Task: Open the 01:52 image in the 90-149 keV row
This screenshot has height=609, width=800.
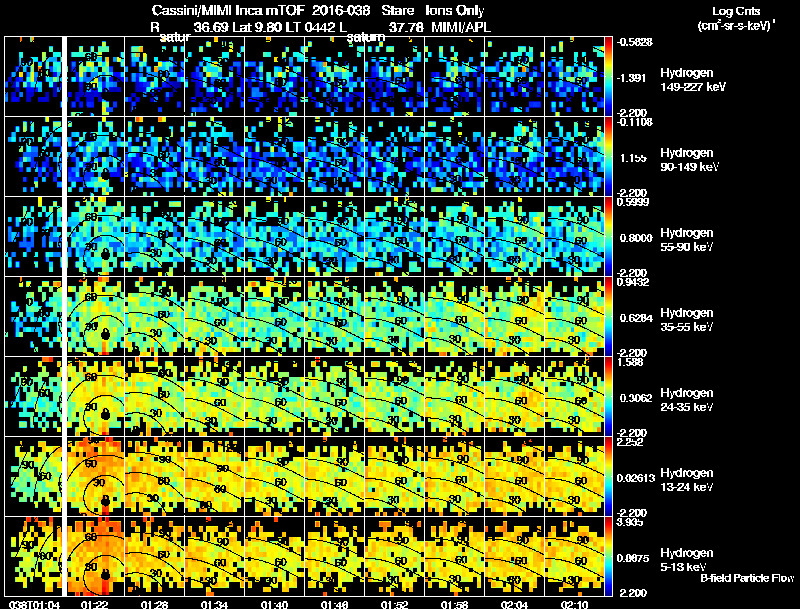Action: click(x=394, y=156)
